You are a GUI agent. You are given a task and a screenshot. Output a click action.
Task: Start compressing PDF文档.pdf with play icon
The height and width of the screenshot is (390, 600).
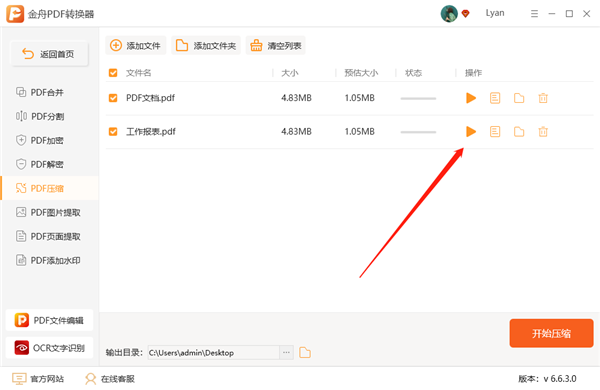point(471,98)
